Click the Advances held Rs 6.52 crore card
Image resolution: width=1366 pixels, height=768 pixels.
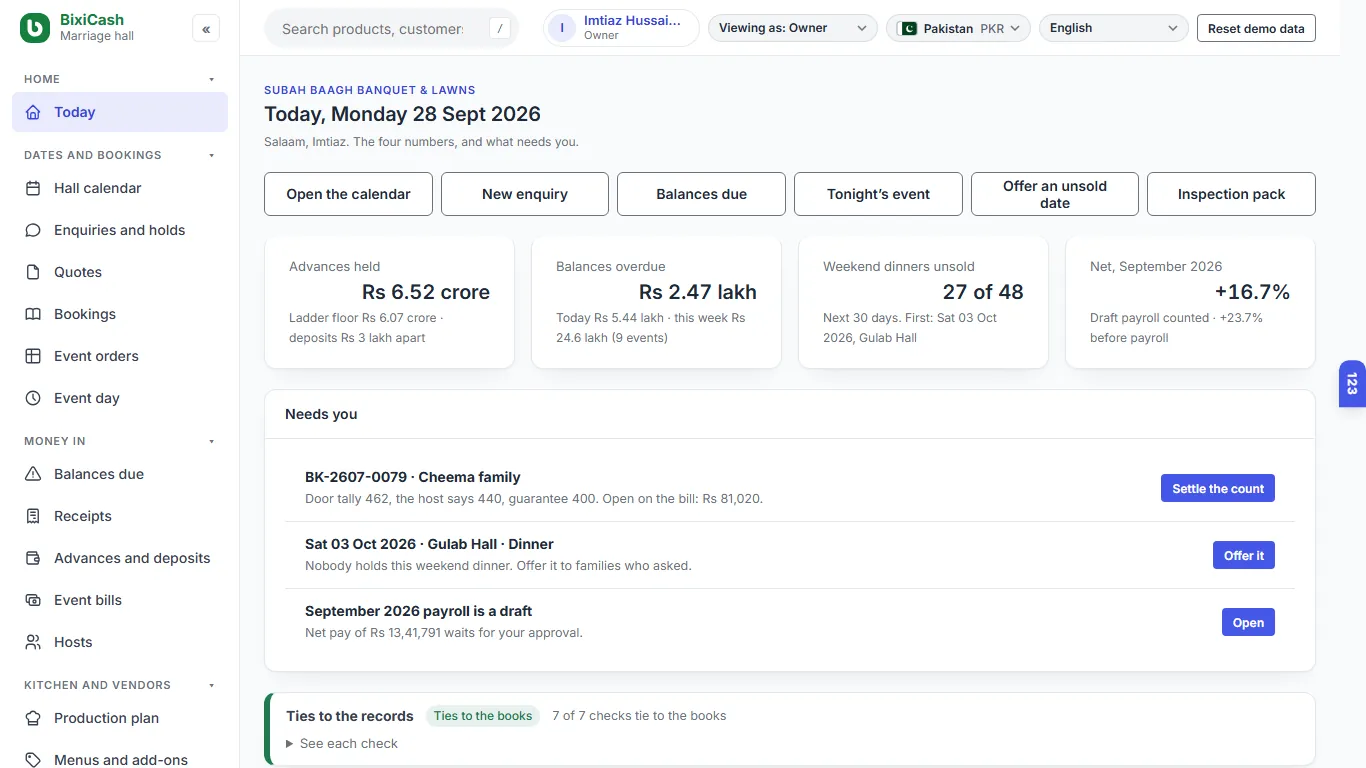[389, 302]
